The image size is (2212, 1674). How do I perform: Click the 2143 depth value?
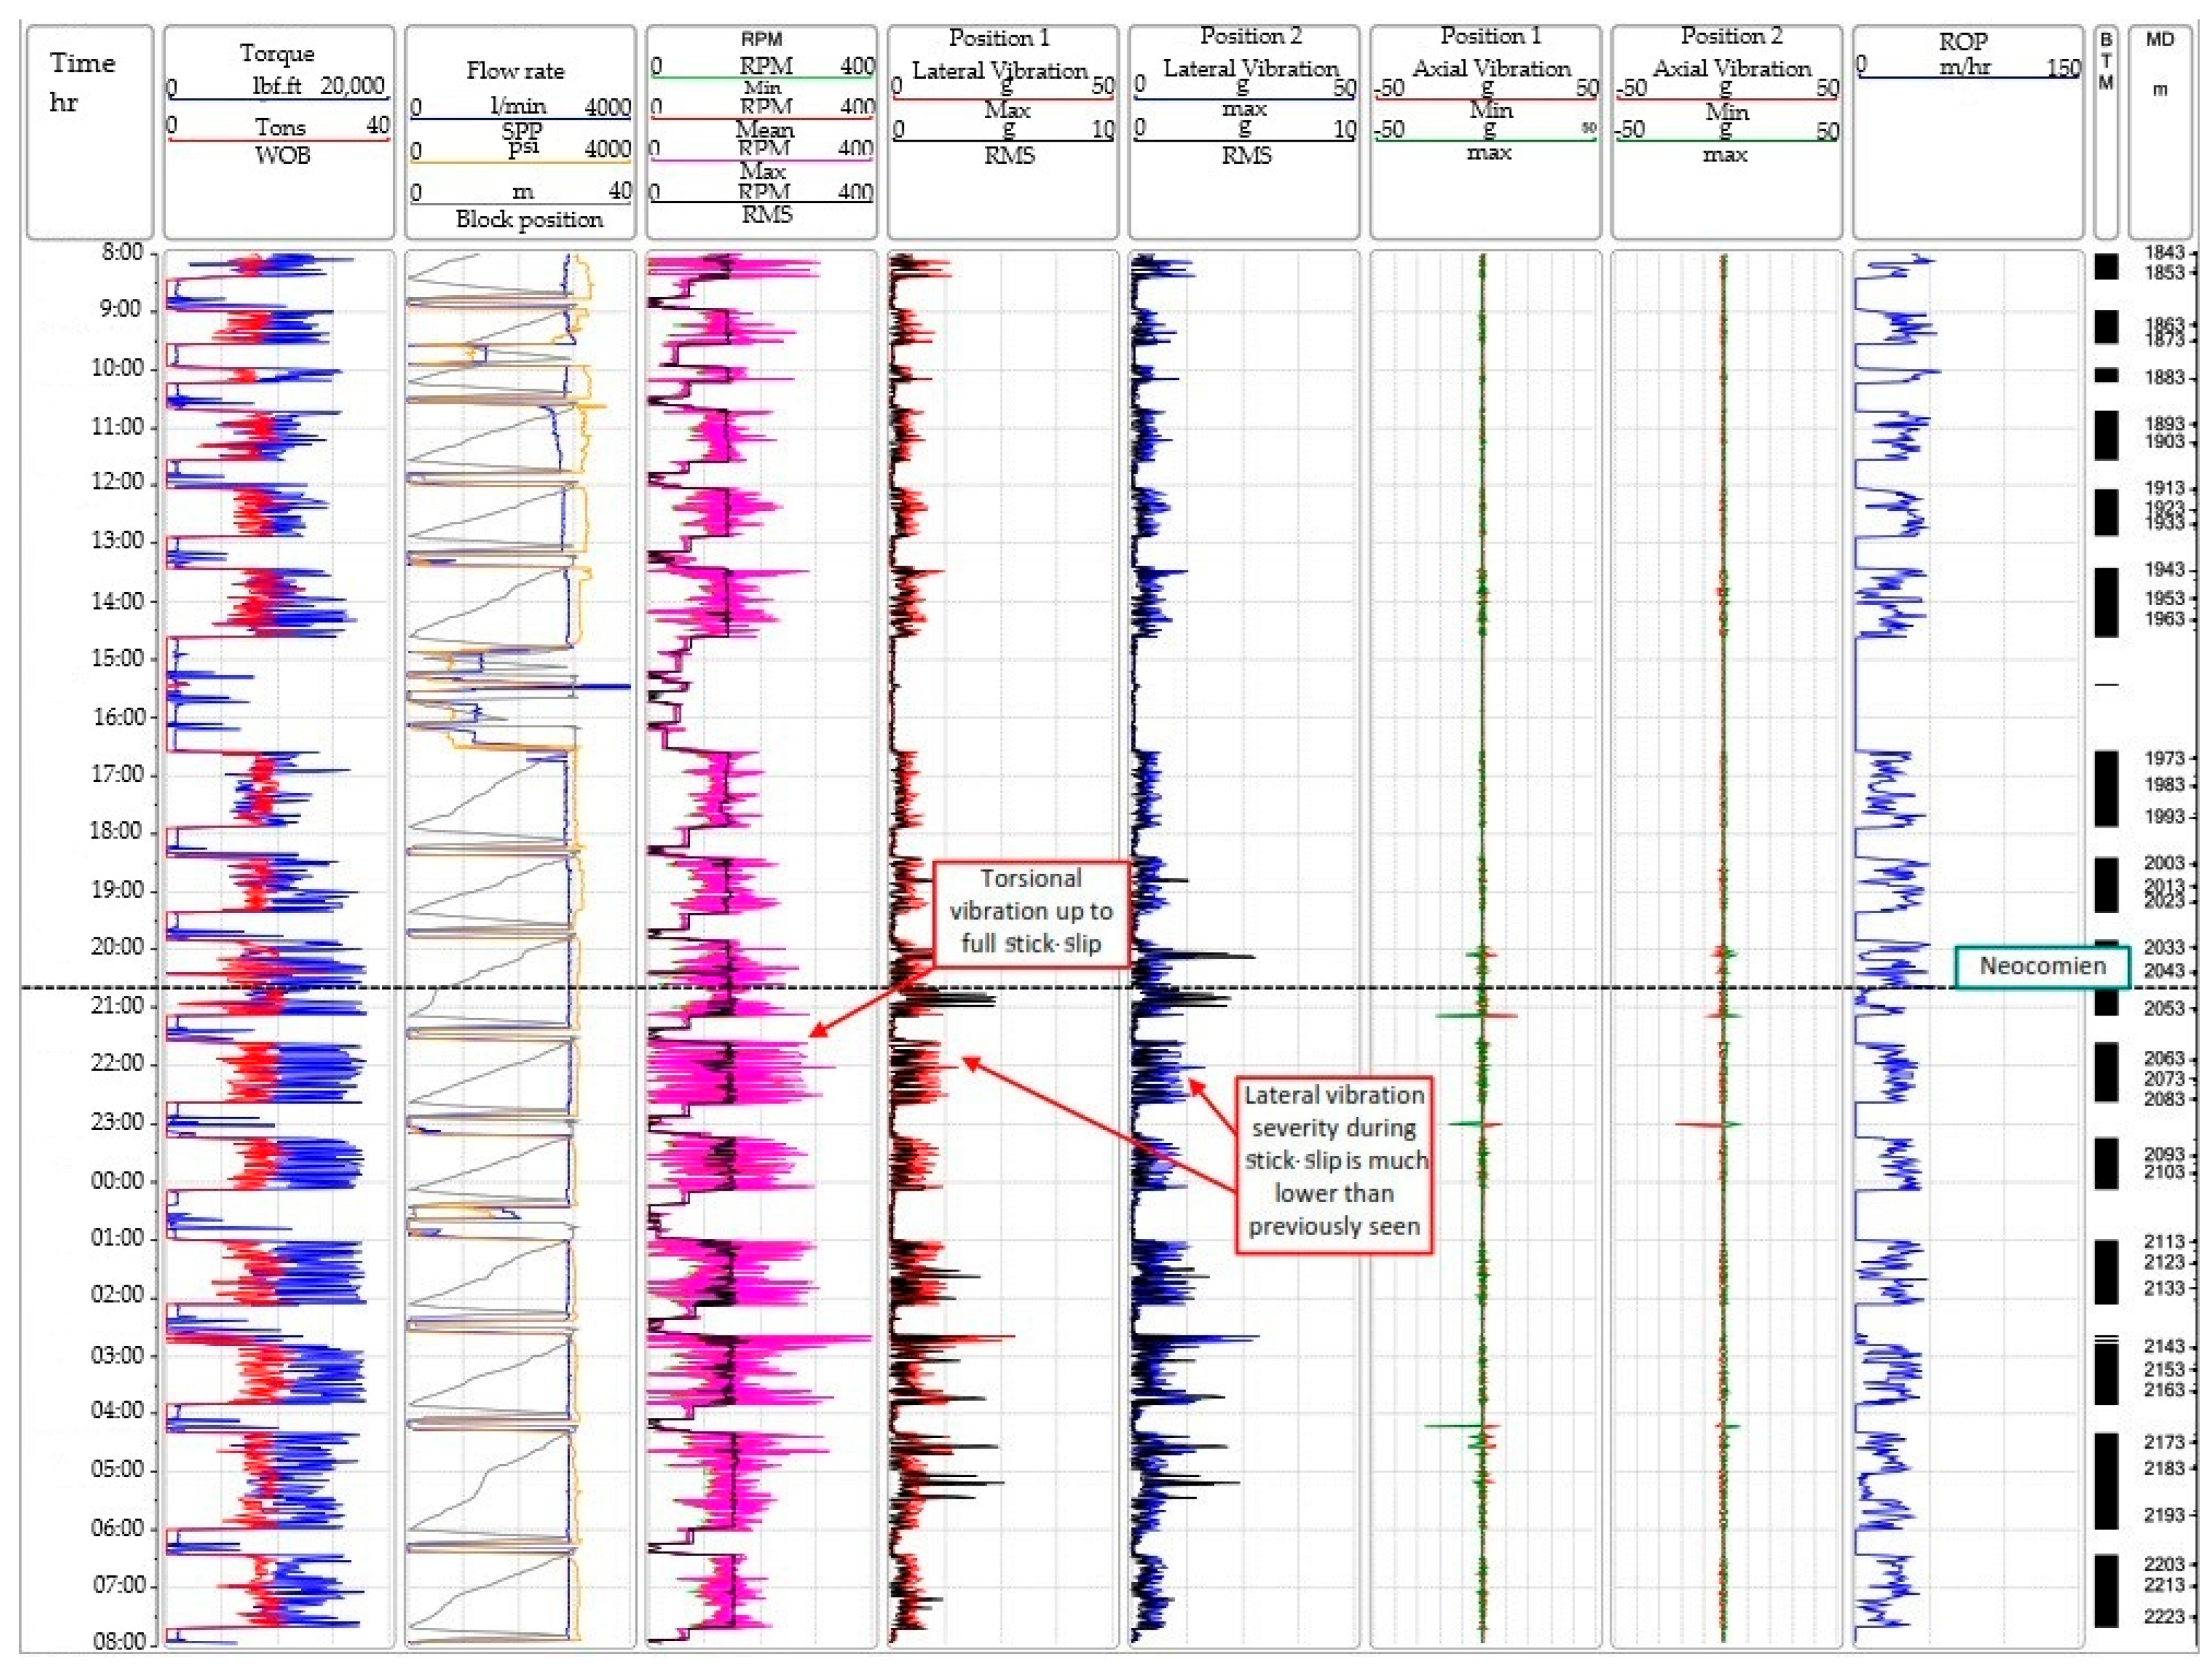(2164, 1346)
